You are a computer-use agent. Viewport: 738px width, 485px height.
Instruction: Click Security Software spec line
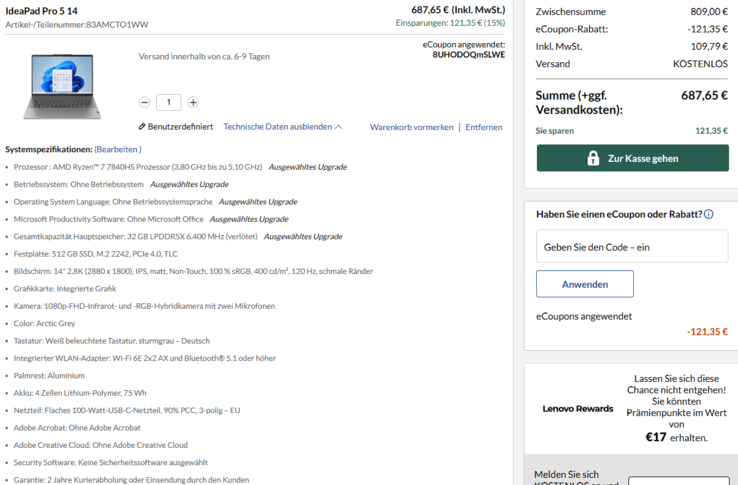point(111,462)
